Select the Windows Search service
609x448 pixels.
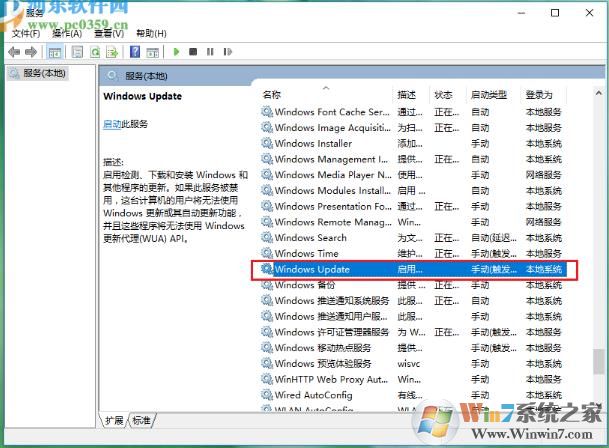tap(412, 238)
